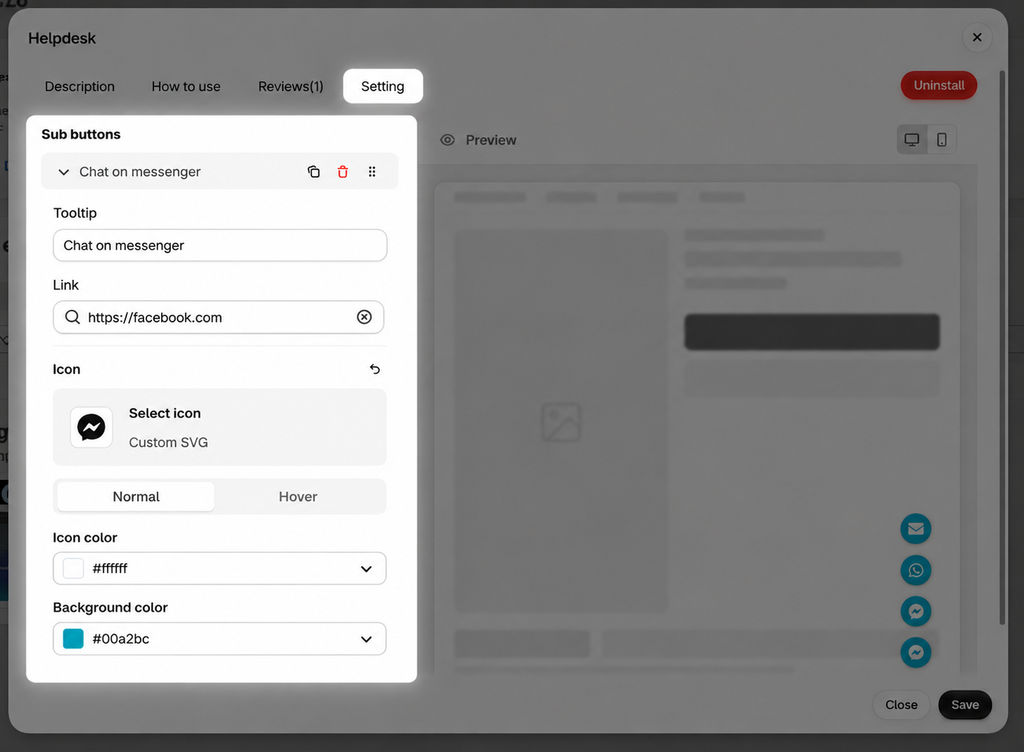Open the Description tab
Image resolution: width=1024 pixels, height=752 pixels.
[x=80, y=86]
